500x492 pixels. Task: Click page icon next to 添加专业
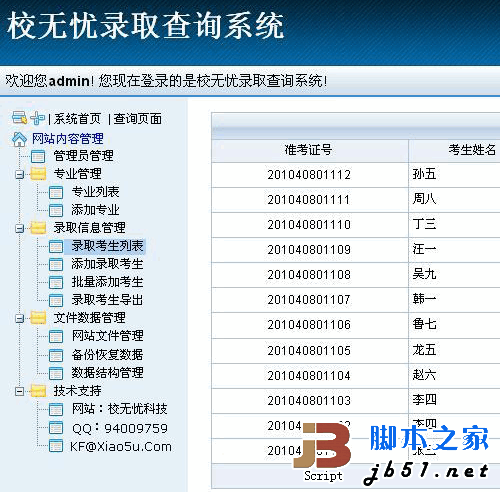tap(56, 210)
